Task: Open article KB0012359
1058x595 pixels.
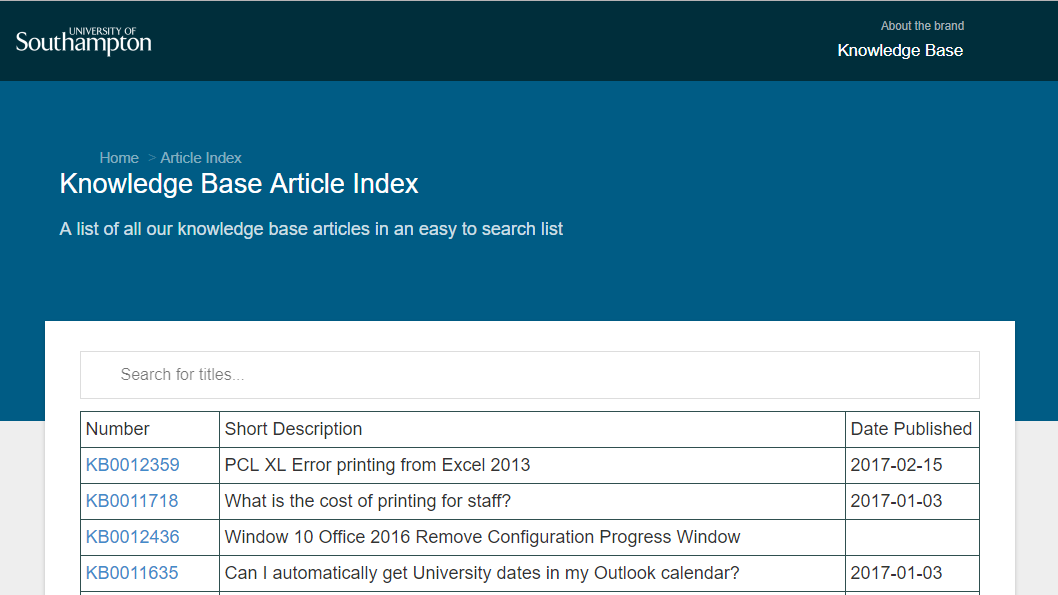Action: 133,465
